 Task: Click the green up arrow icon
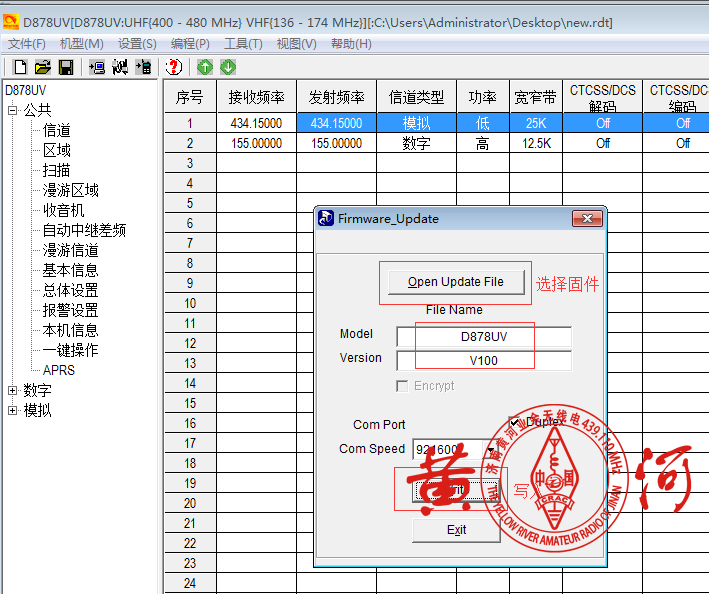205,67
